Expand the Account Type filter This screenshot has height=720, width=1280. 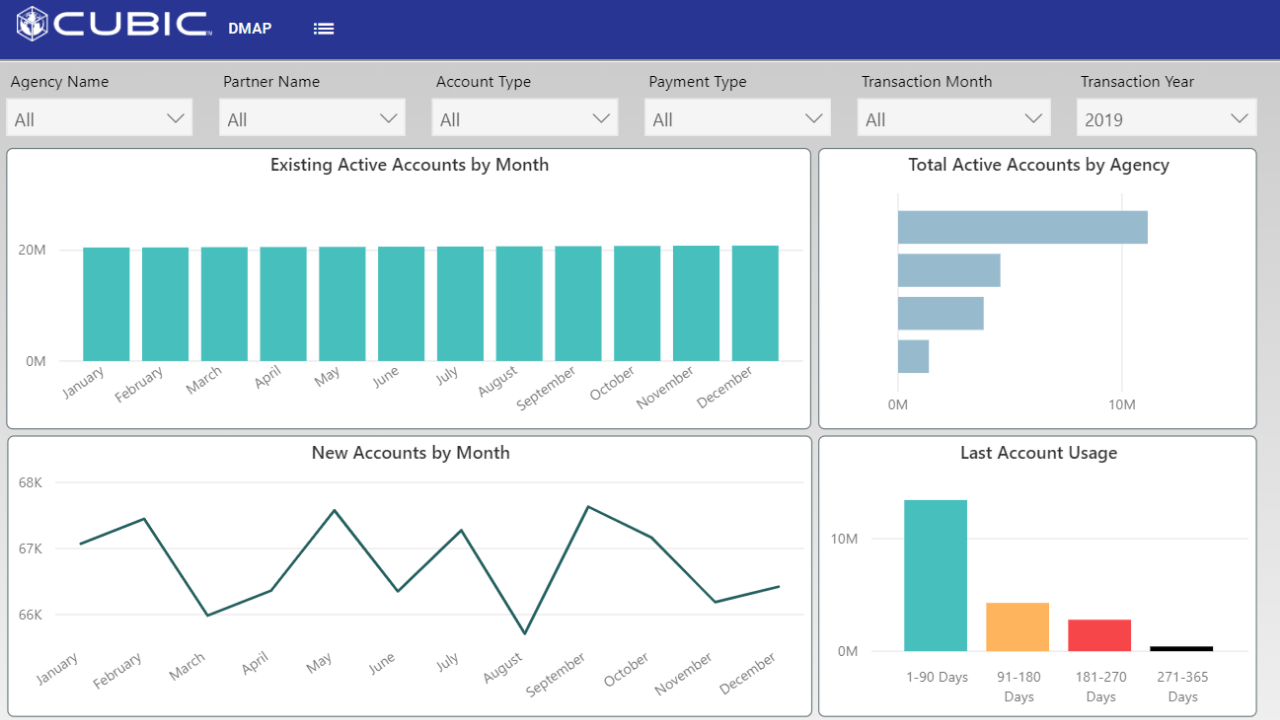(x=525, y=118)
